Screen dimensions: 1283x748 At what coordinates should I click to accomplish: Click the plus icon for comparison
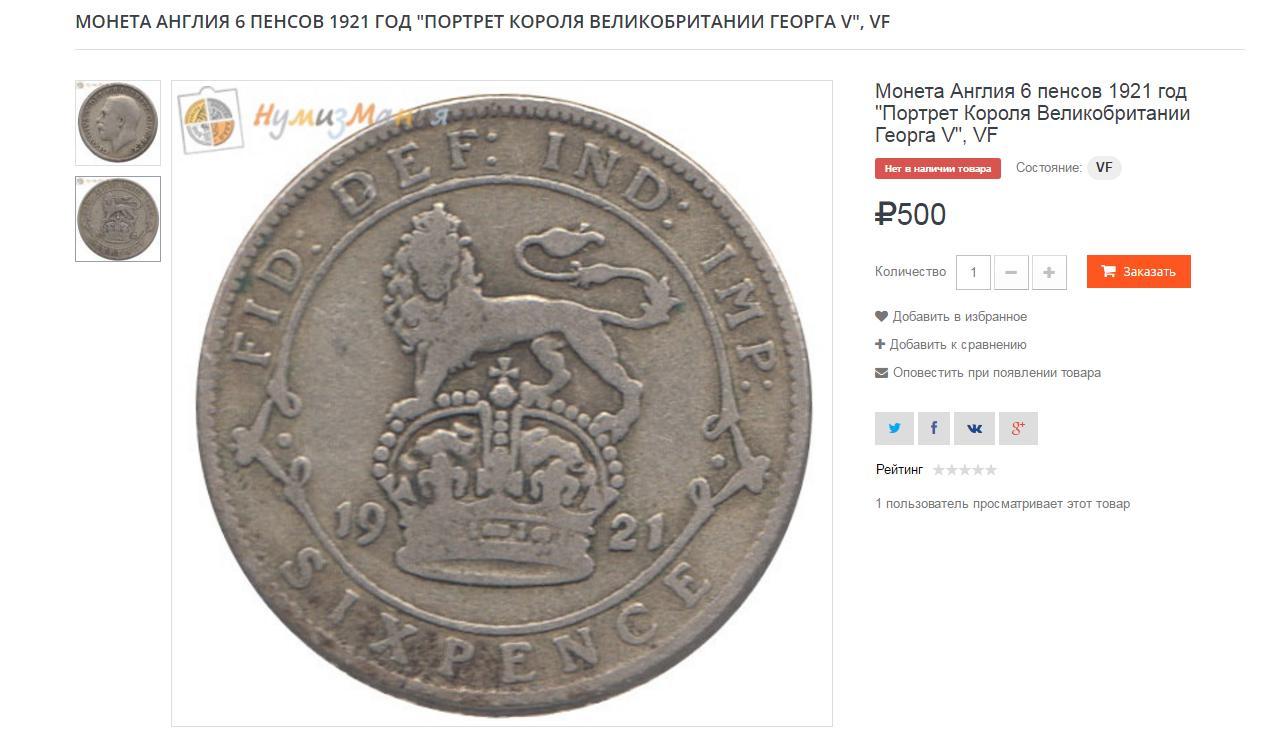pos(880,345)
